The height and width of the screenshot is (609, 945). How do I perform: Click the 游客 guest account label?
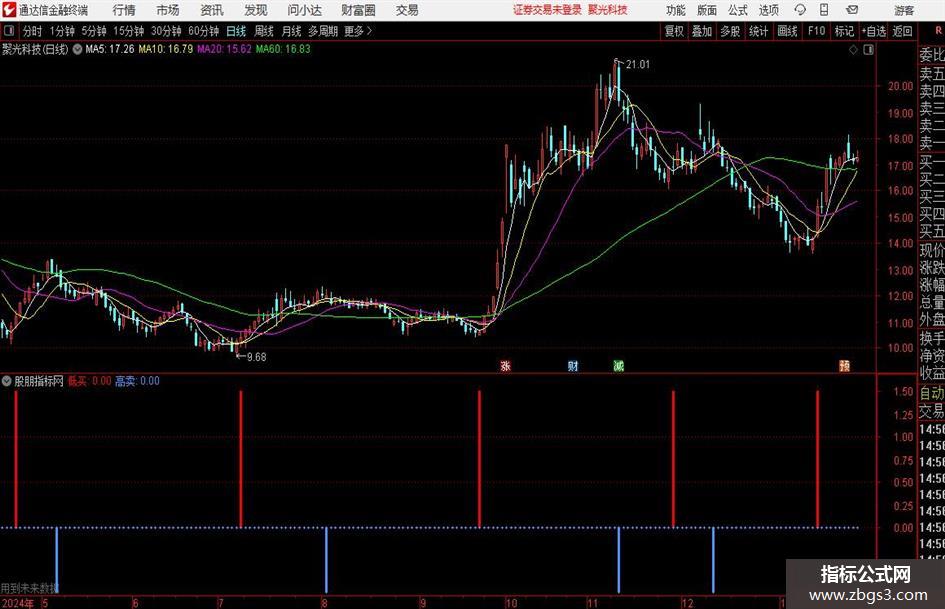pyautogui.click(x=904, y=10)
